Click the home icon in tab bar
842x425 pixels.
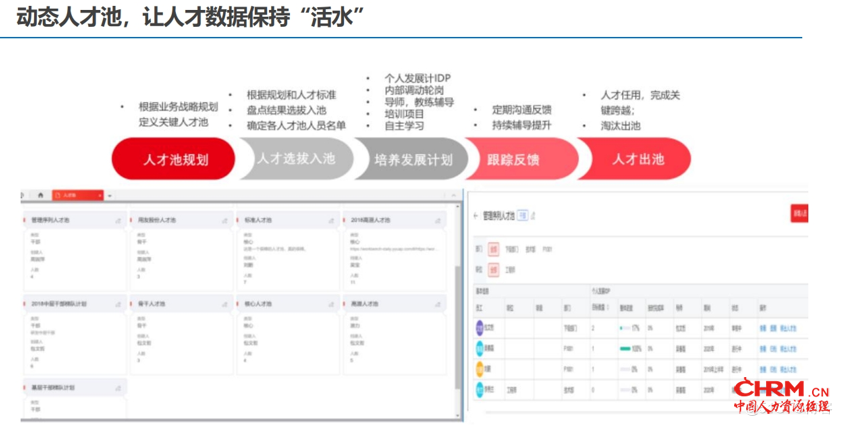click(40, 195)
